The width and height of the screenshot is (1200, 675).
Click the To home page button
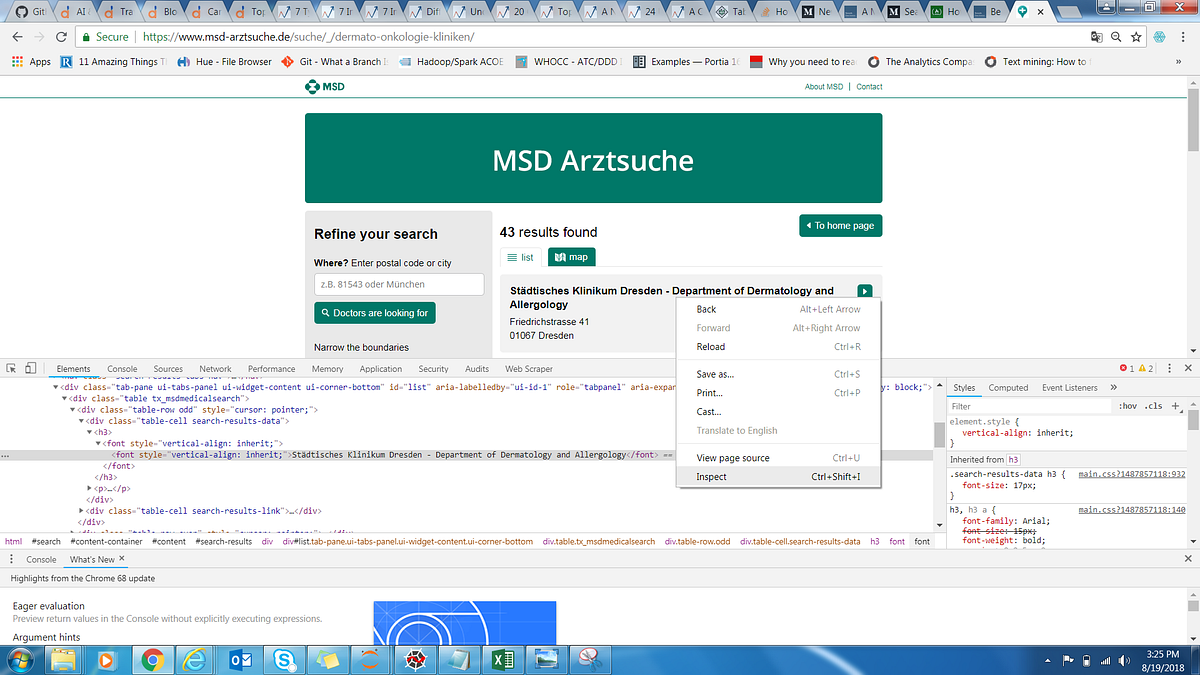[840, 225]
